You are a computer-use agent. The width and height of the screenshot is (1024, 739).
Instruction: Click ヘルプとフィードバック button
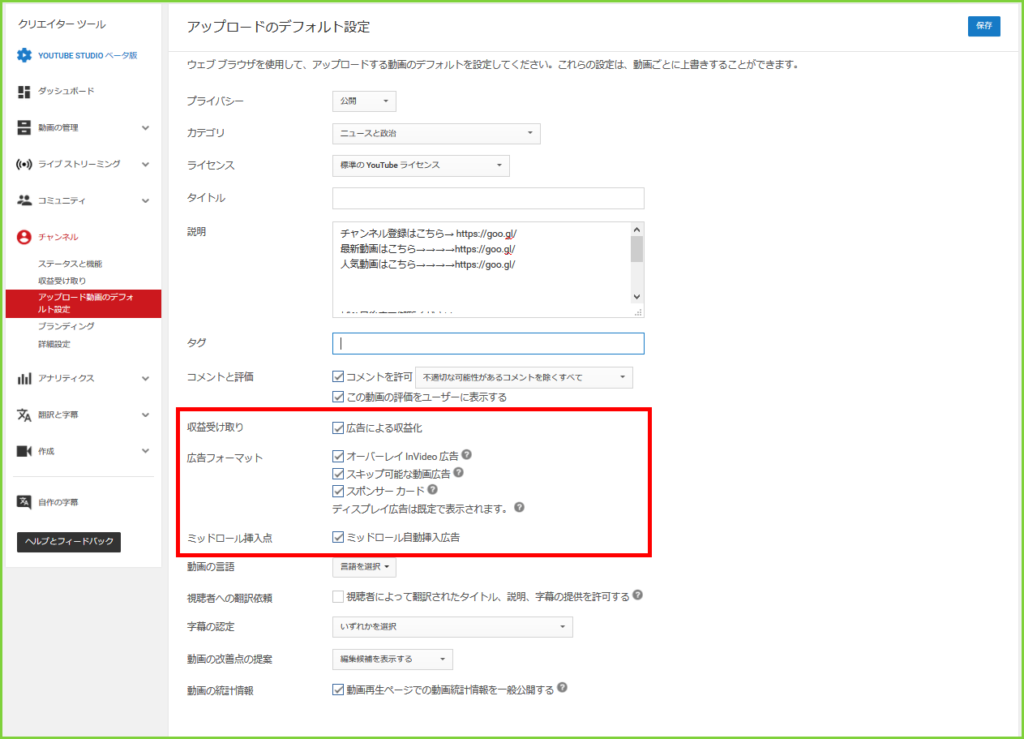point(69,541)
